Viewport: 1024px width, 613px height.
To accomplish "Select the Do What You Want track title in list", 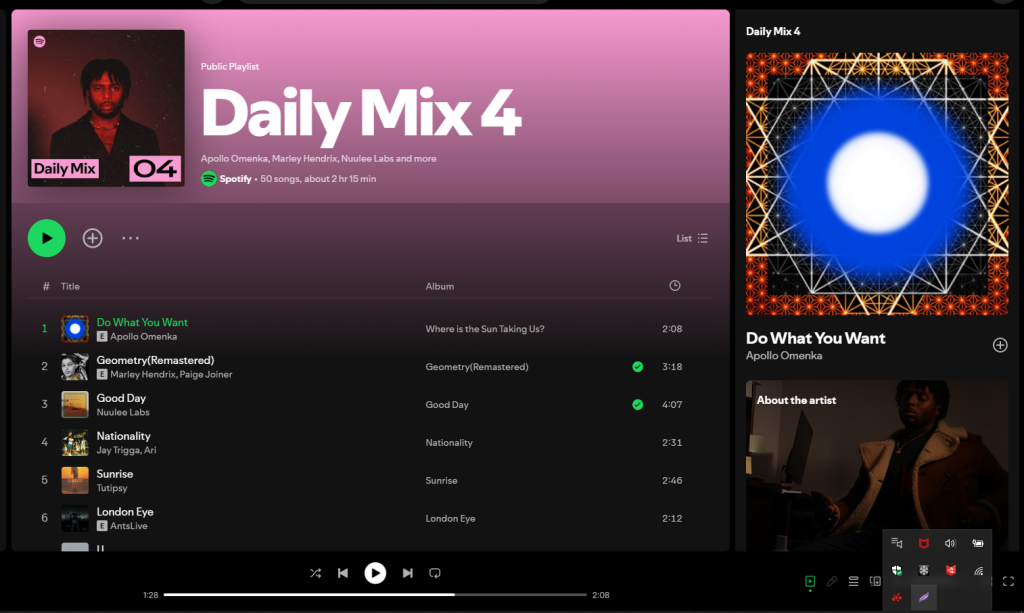I will [142, 322].
